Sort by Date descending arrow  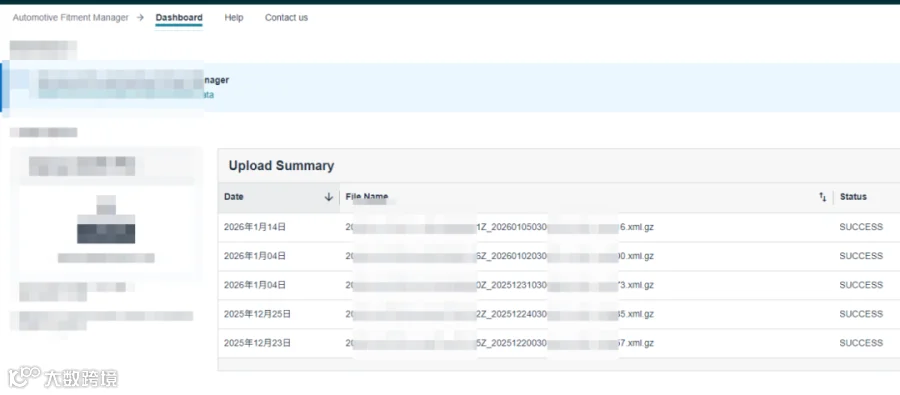pos(329,197)
